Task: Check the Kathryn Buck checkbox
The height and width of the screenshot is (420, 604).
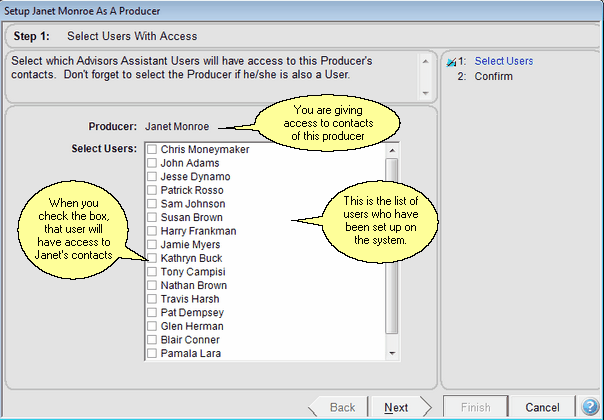Action: pos(152,258)
